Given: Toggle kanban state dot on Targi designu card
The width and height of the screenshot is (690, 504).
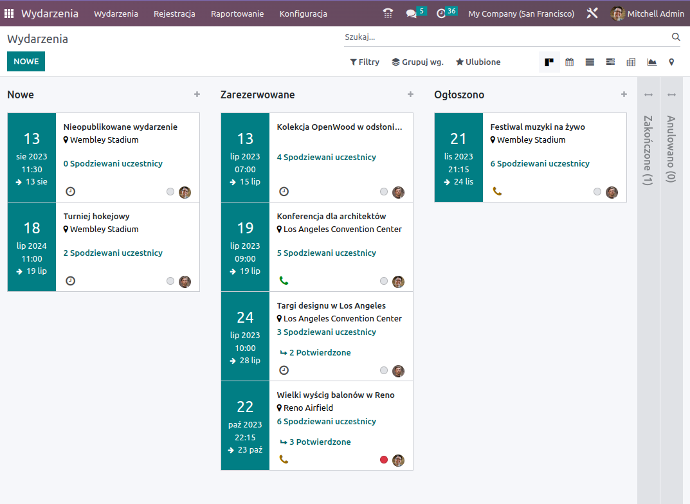Looking at the screenshot, I should (384, 370).
